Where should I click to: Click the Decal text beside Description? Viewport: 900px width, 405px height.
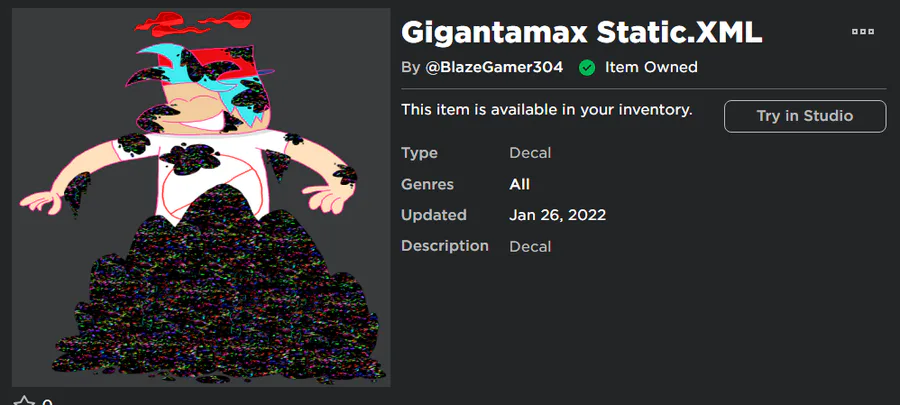(x=530, y=246)
